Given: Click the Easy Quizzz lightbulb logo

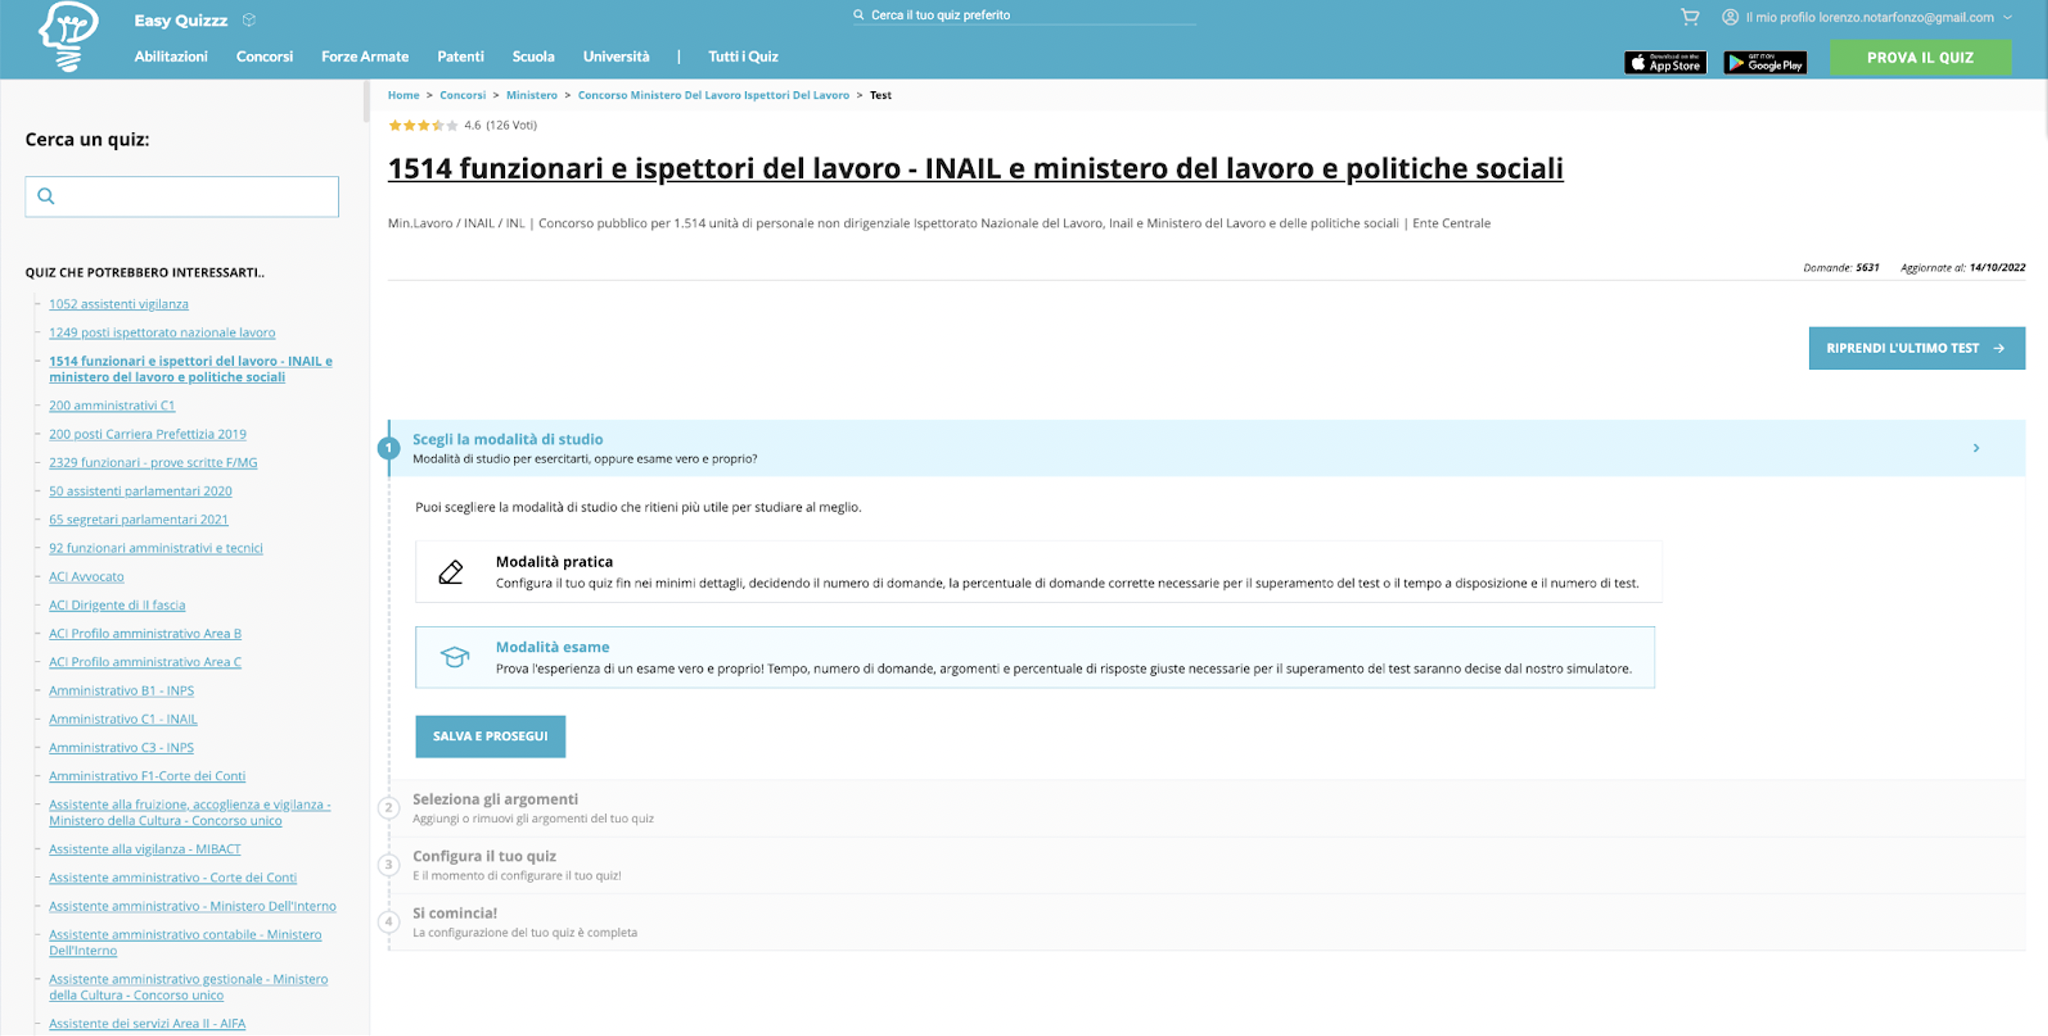Looking at the screenshot, I should 68,36.
